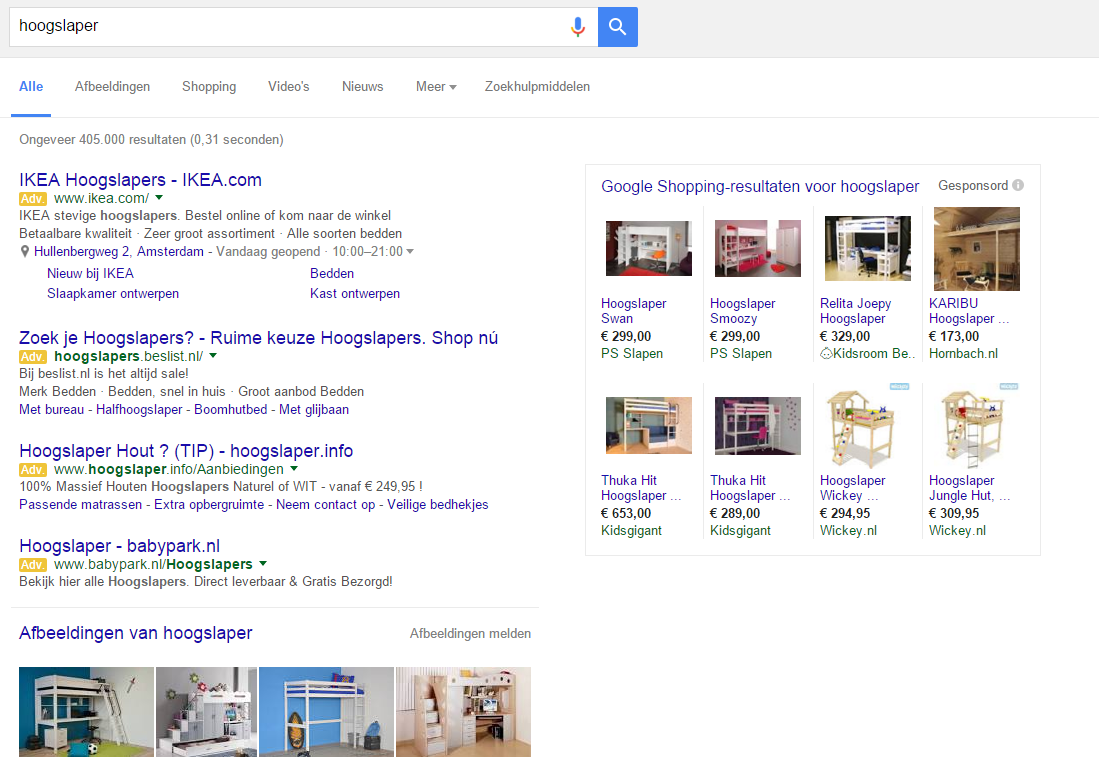Expand the arrow beside babypark.nl/Hoogslapers

263,564
